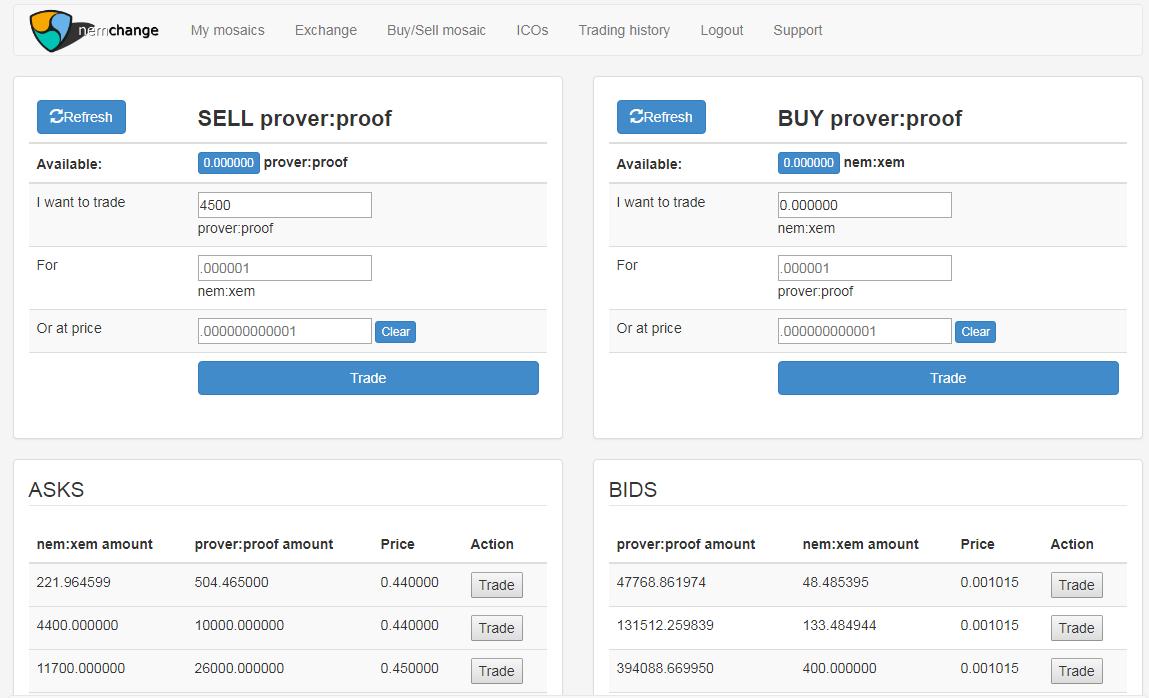Open Buy/Sell mosaic page
This screenshot has width=1149, height=698.
(436, 30)
